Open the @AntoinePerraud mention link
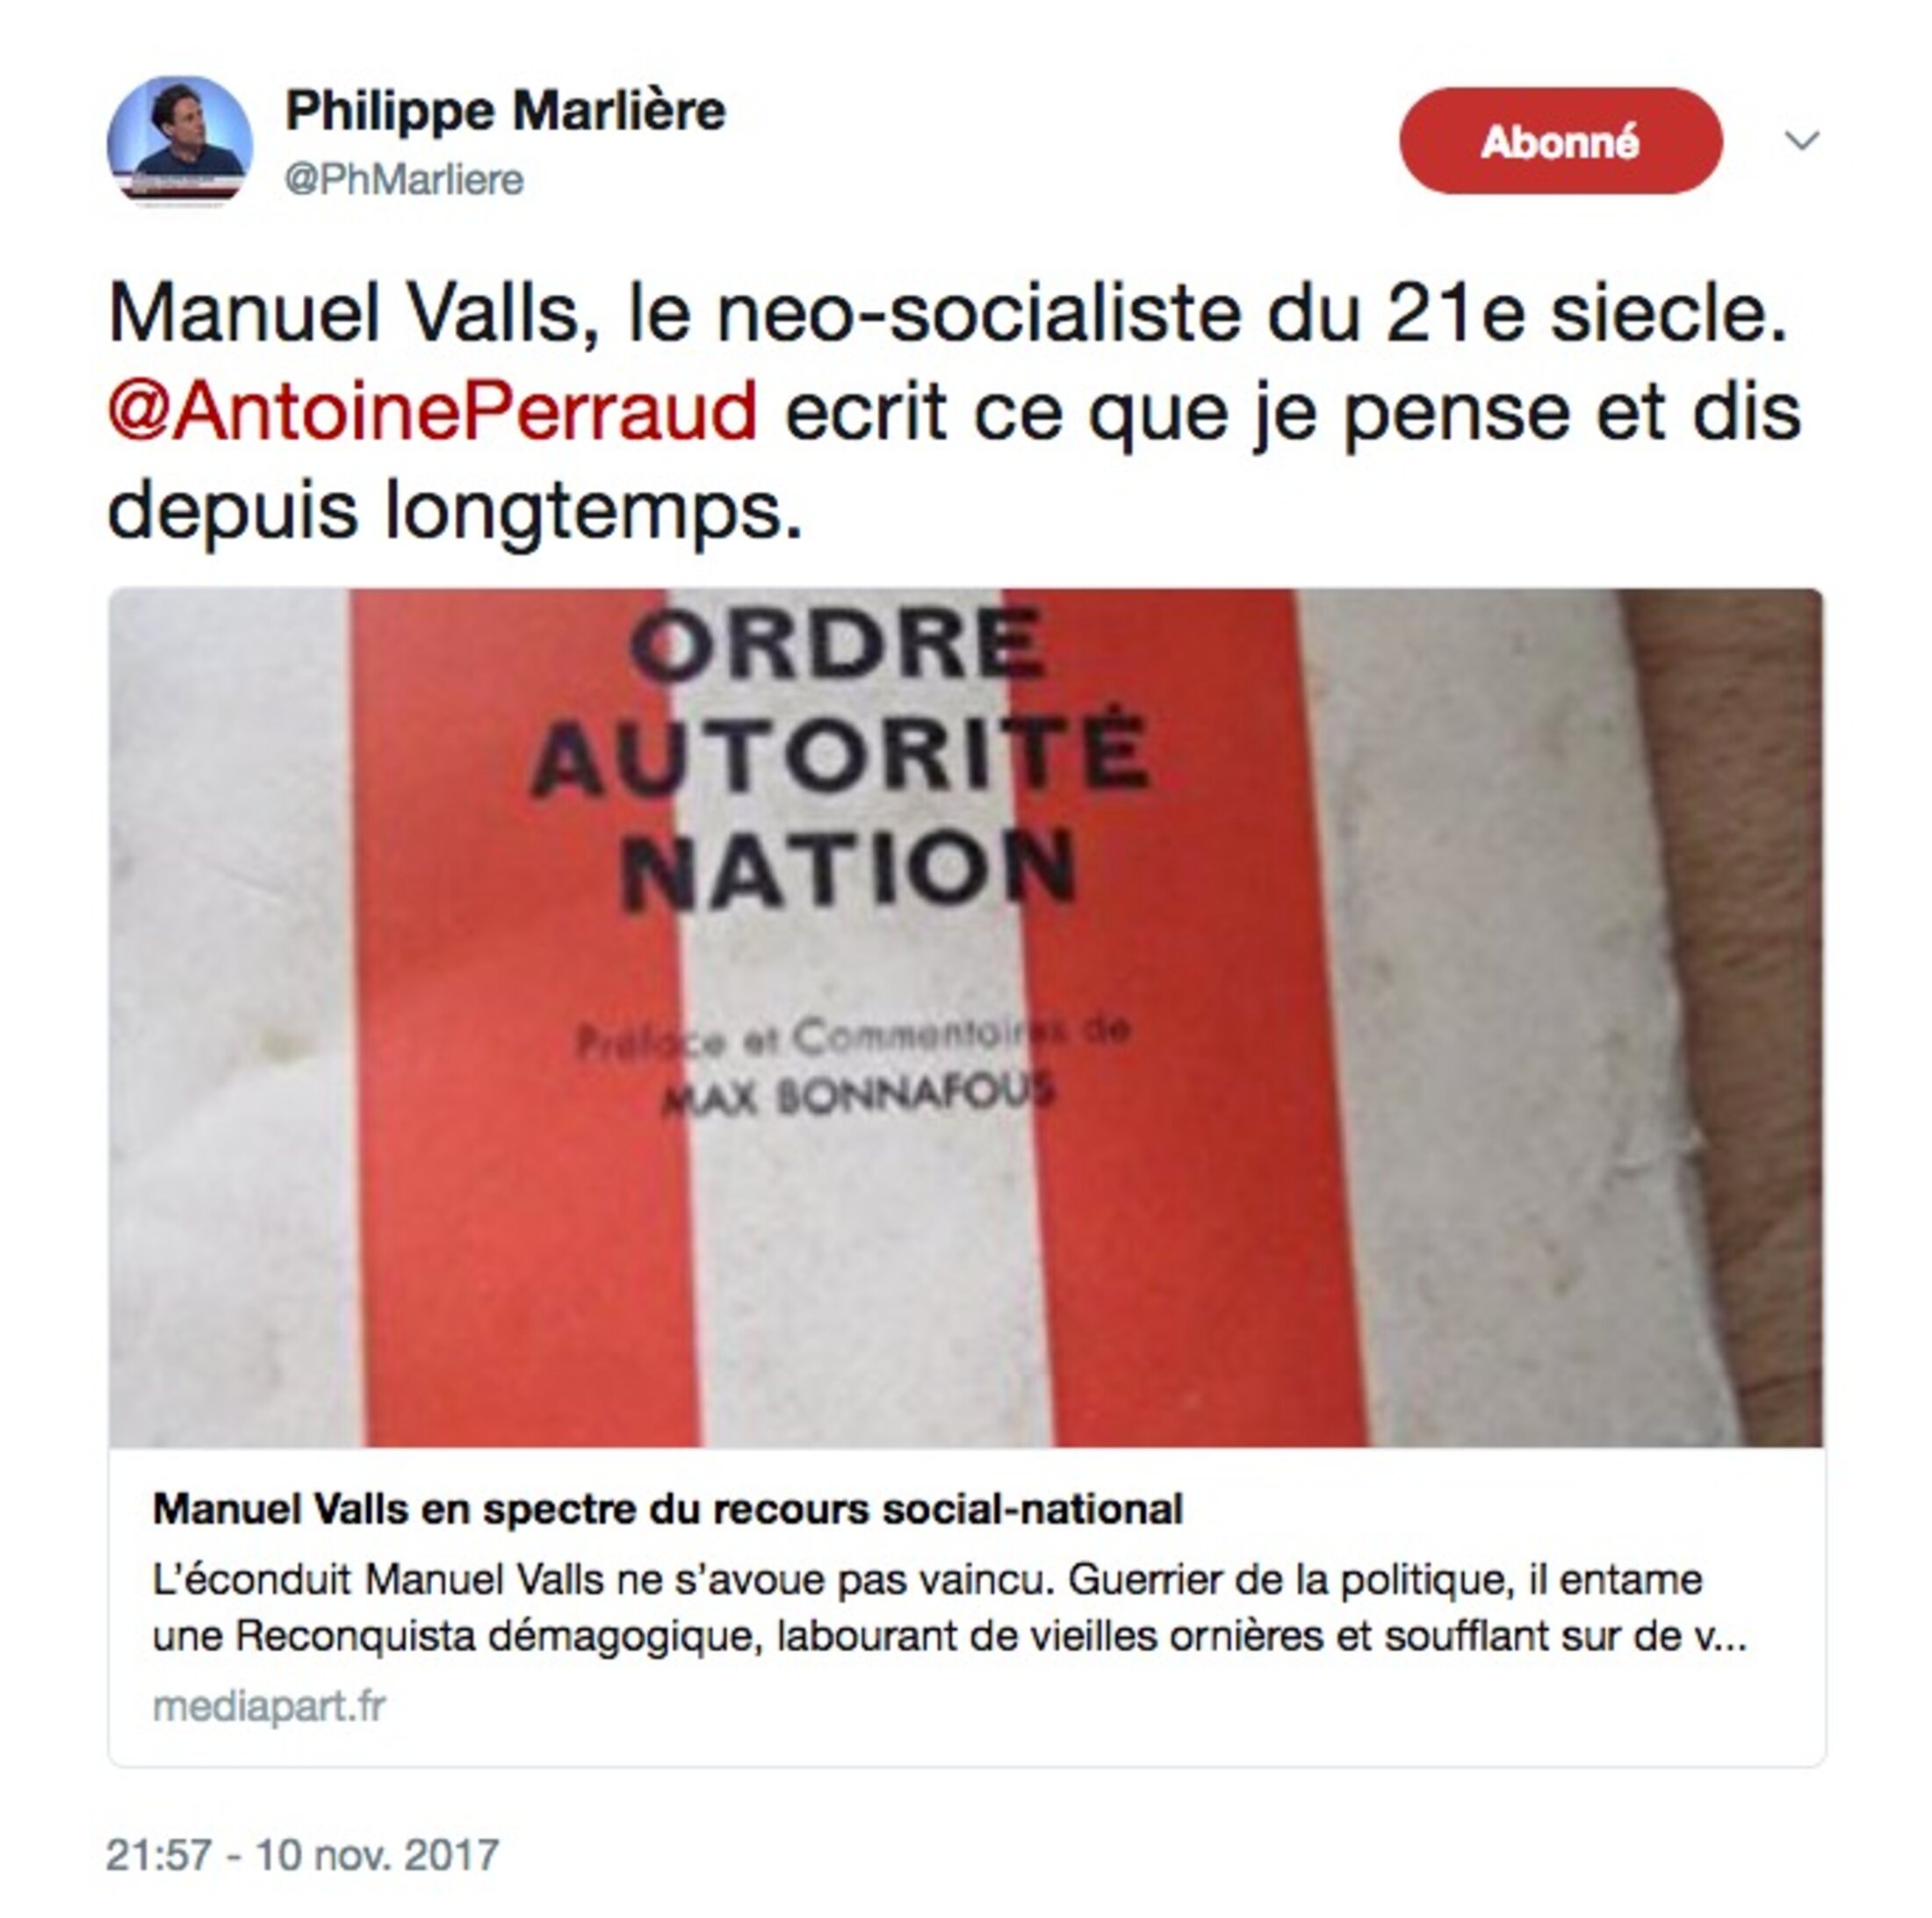1932x1918 pixels. point(432,411)
